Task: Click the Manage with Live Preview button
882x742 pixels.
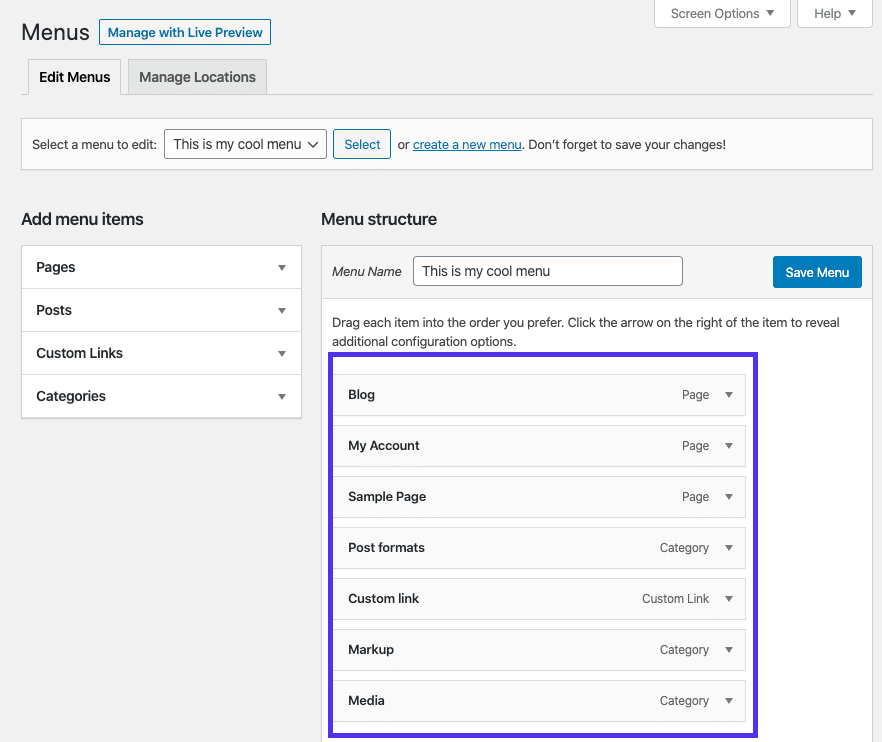Action: click(184, 32)
